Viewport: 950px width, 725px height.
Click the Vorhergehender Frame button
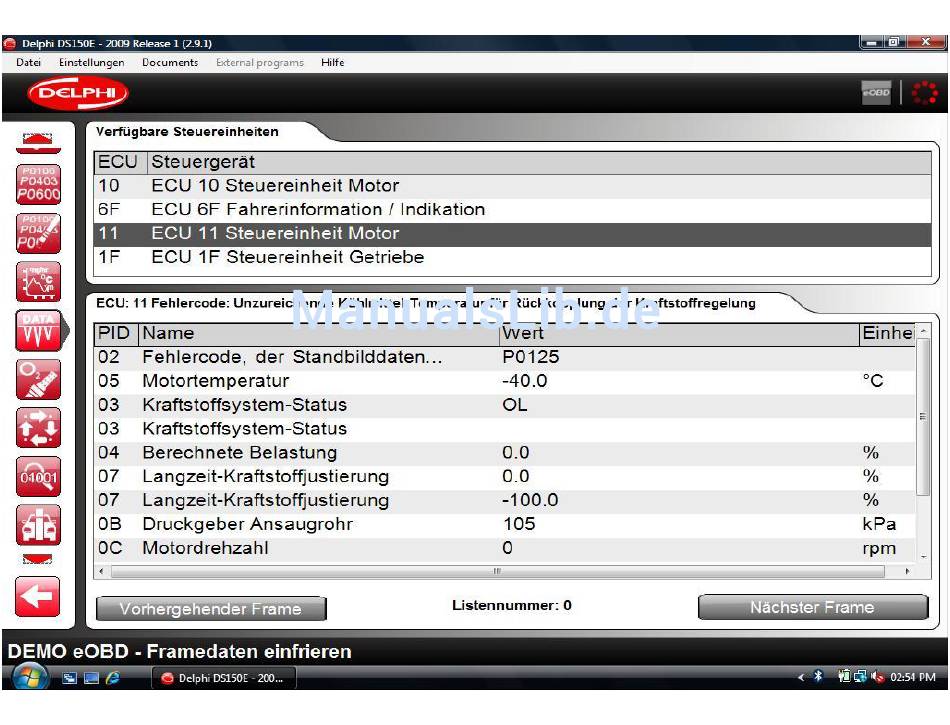(x=211, y=609)
